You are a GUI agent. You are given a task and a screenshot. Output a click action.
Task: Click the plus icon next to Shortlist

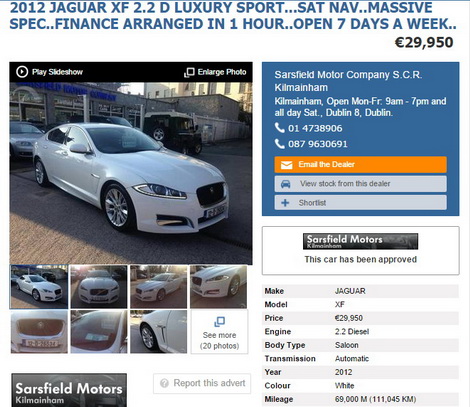click(285, 203)
